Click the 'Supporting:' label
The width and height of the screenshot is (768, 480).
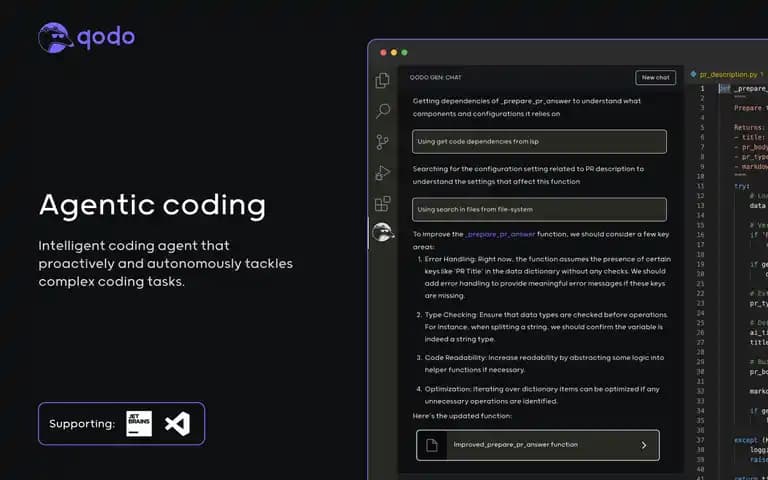[x=82, y=424]
